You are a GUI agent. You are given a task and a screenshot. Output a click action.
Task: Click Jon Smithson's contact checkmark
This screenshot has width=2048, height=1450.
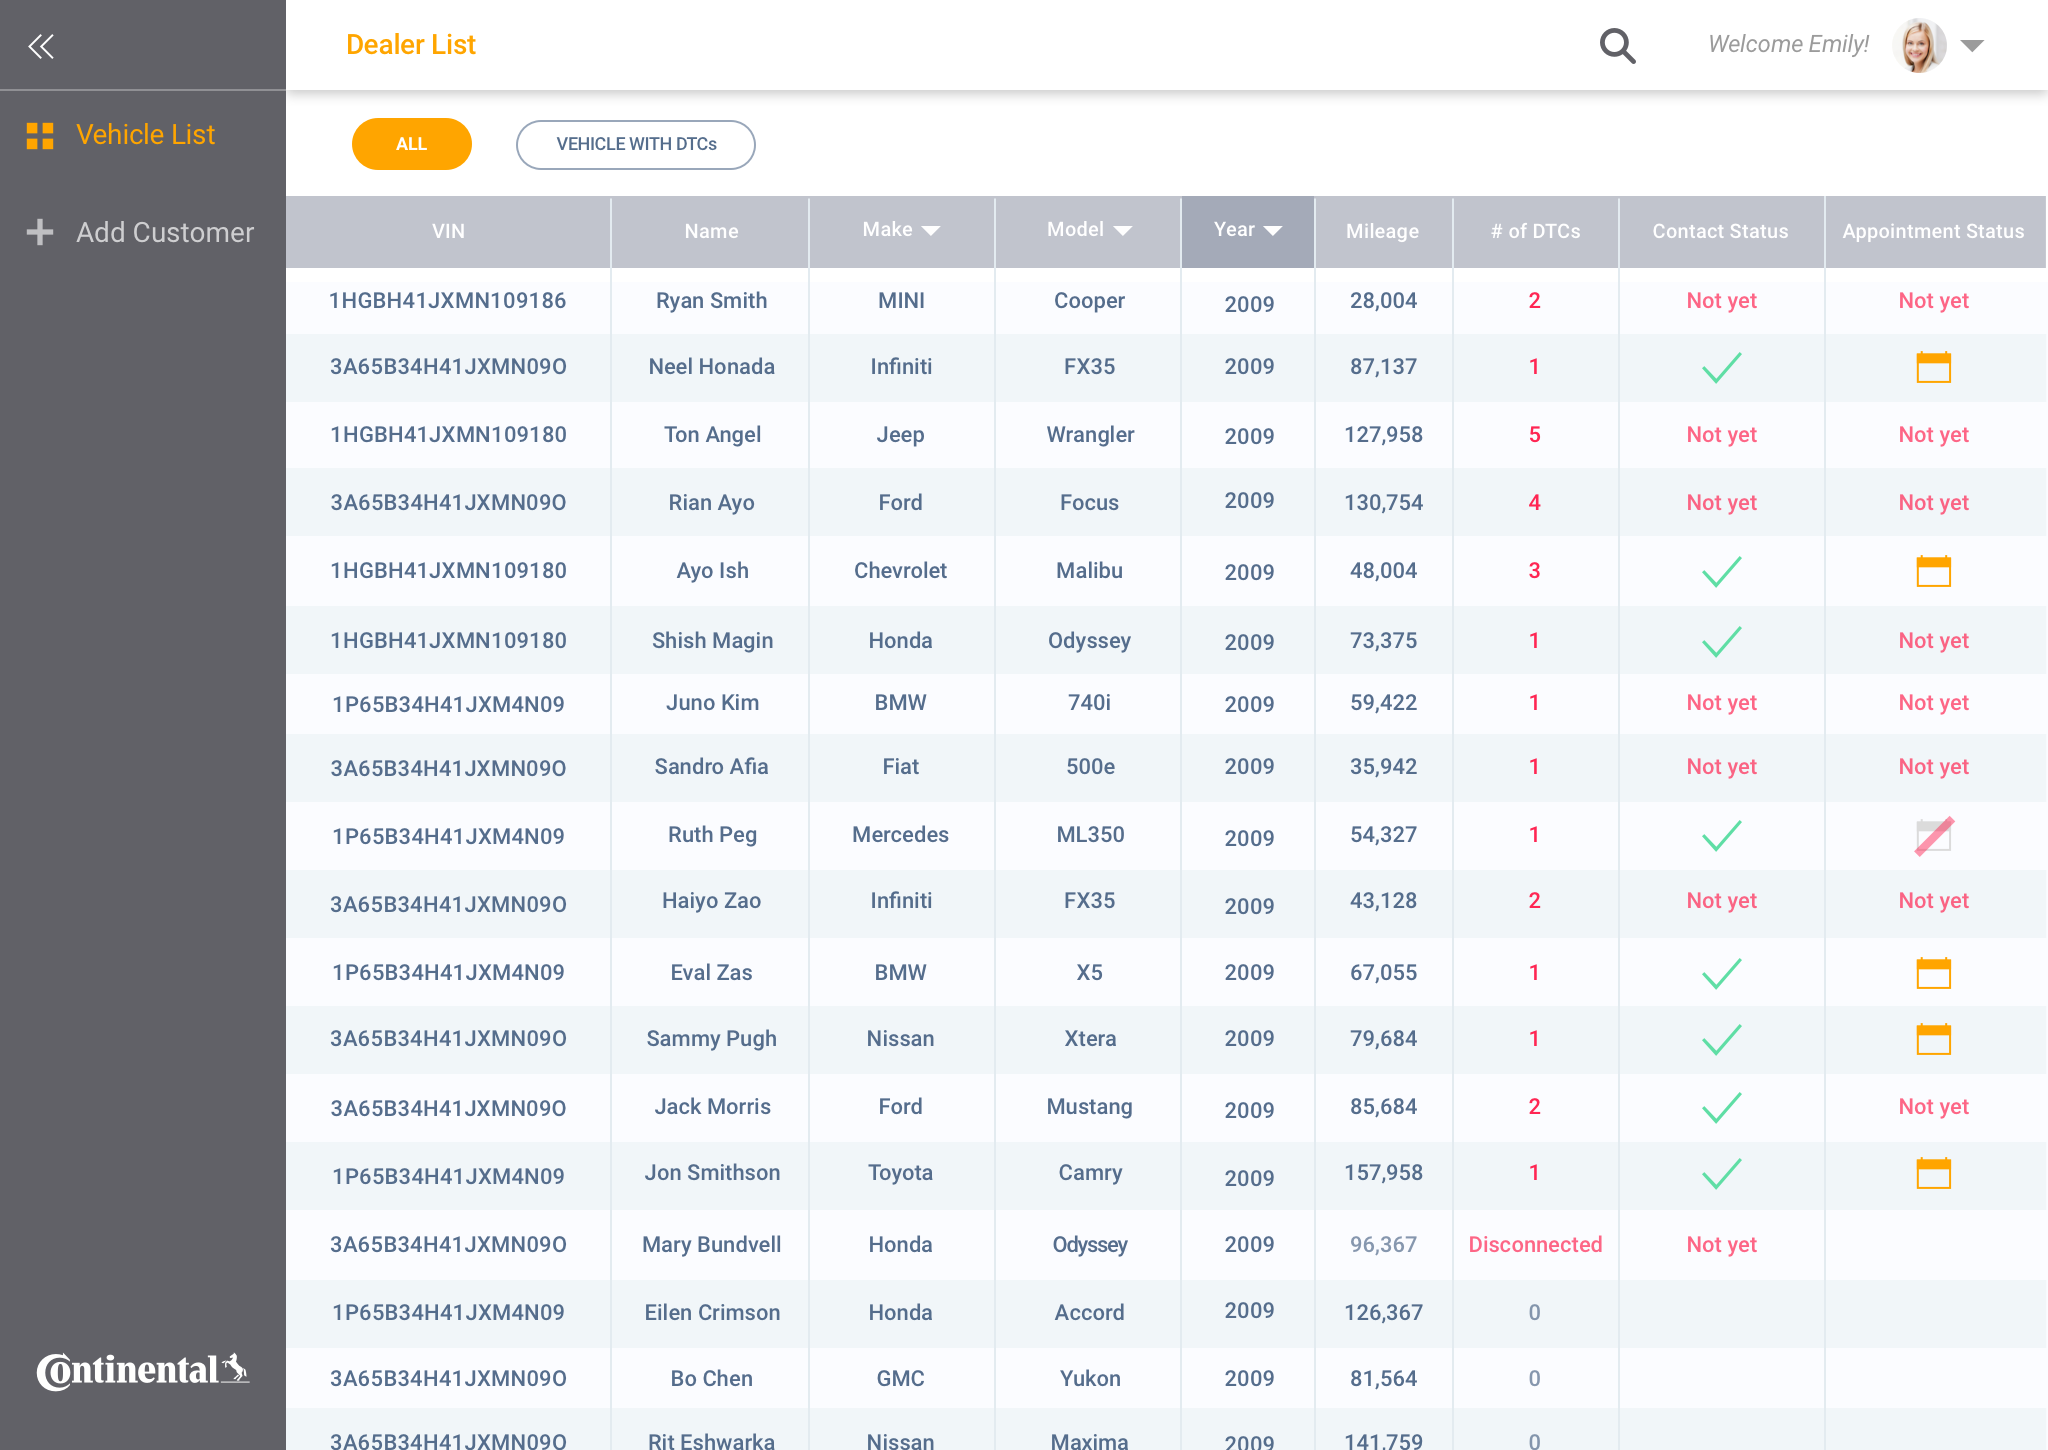point(1721,1173)
